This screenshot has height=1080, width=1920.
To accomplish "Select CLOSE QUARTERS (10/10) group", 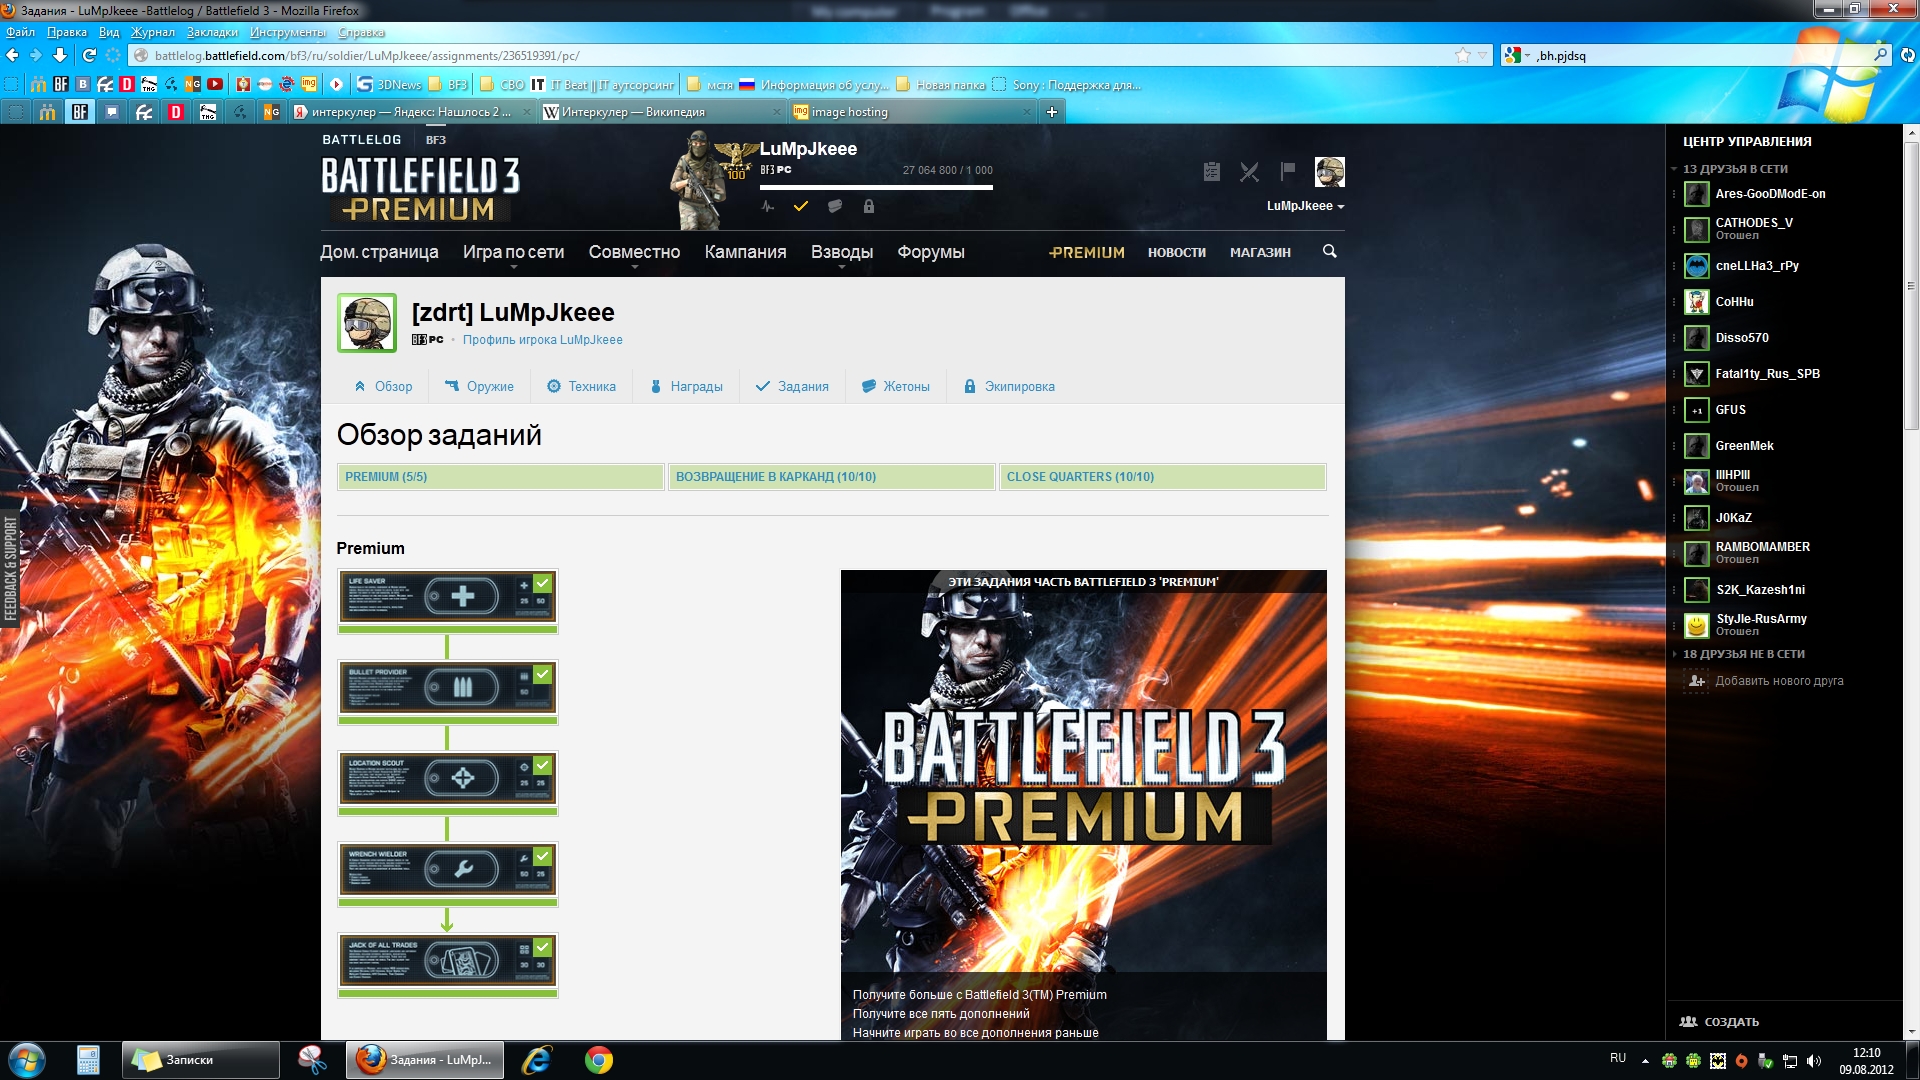I will 1163,477.
